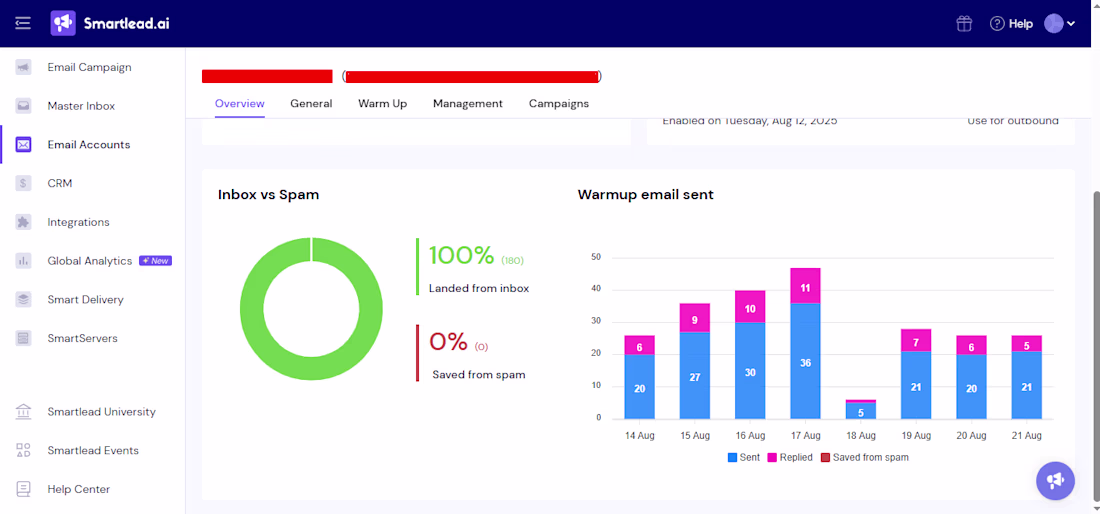Click the Integrations puzzle piece icon

(23, 222)
